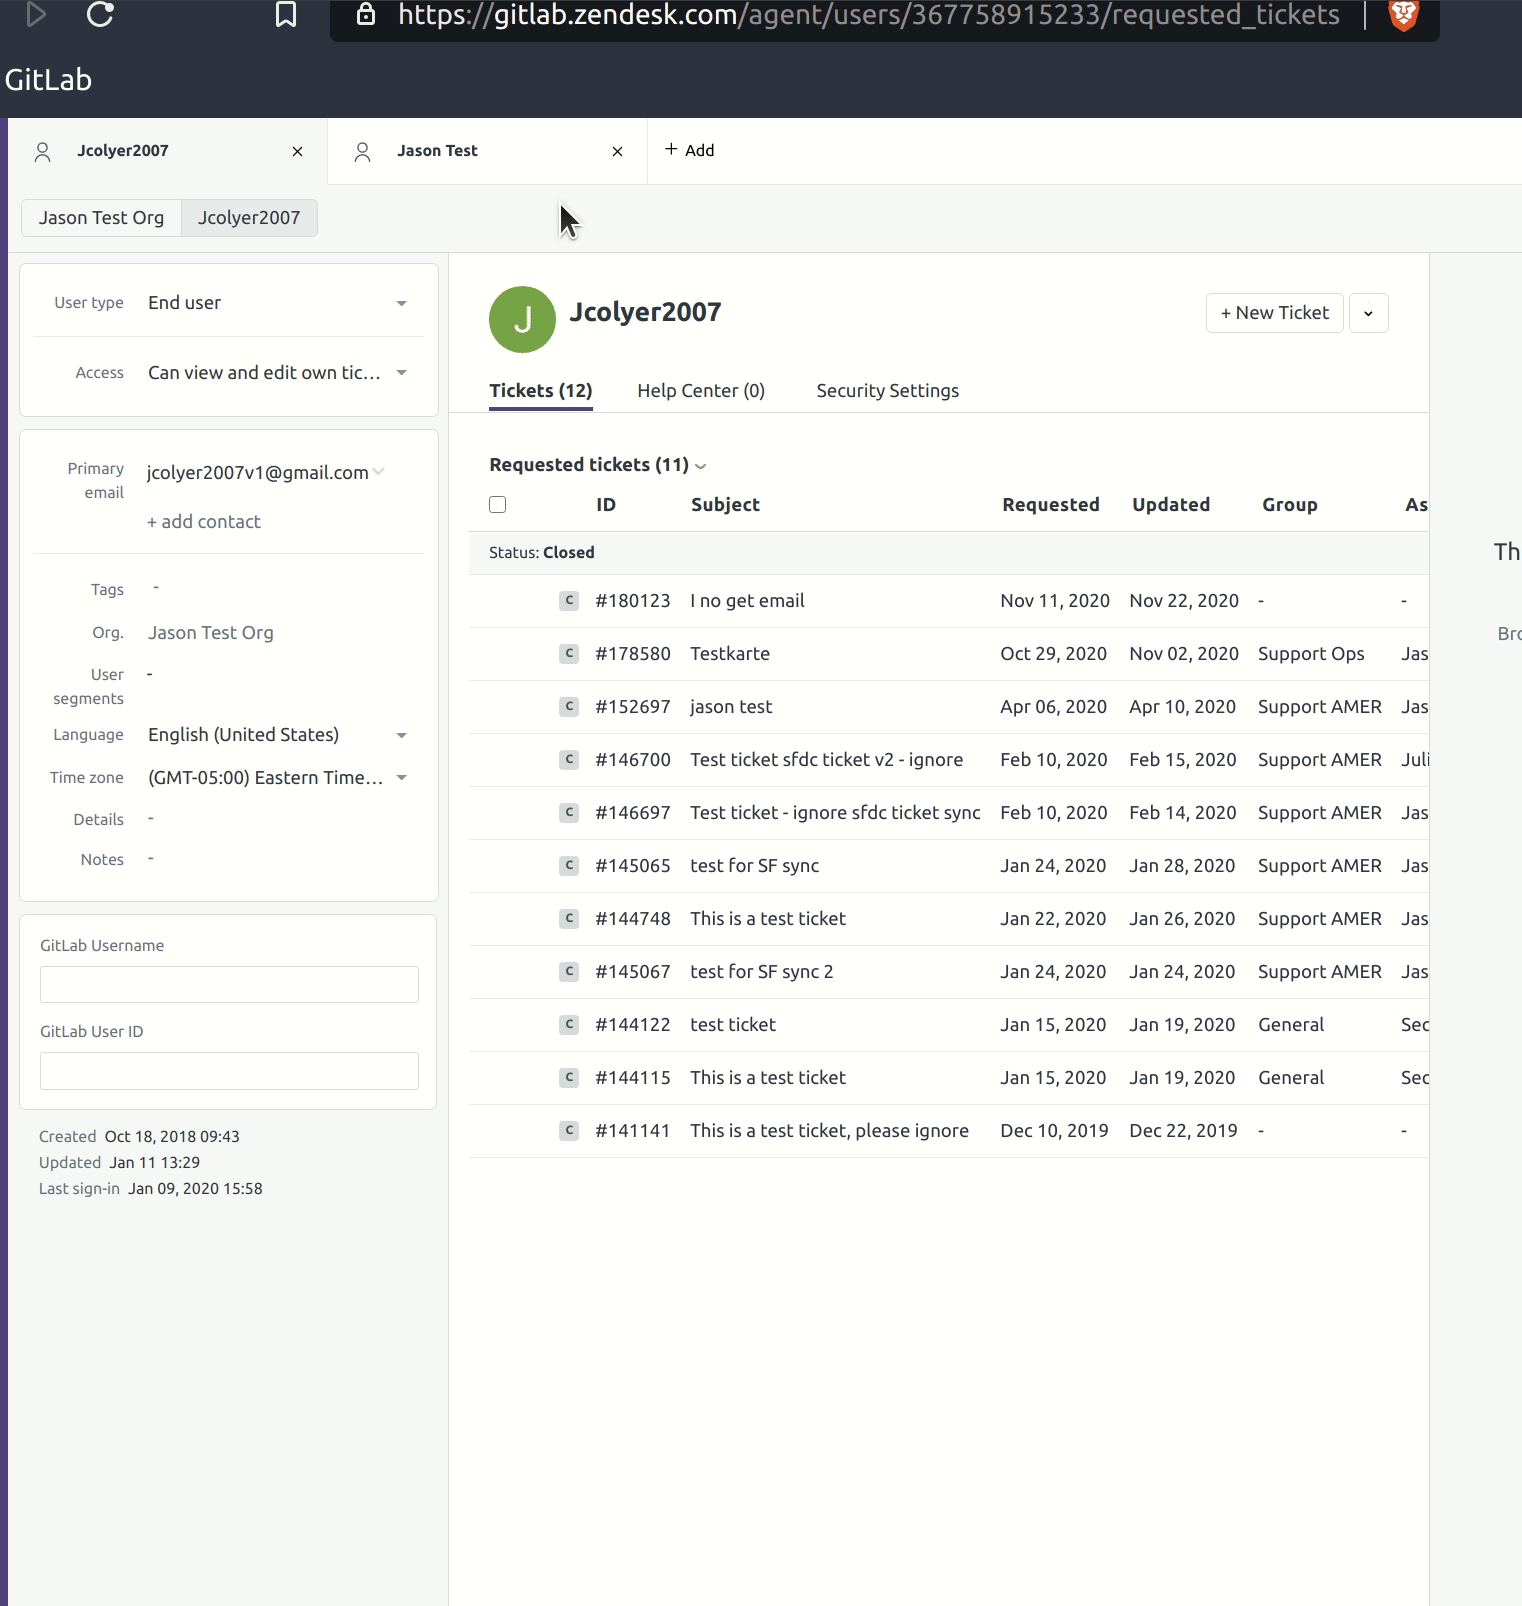Click the browser reload icon
The width and height of the screenshot is (1522, 1606).
point(100,14)
